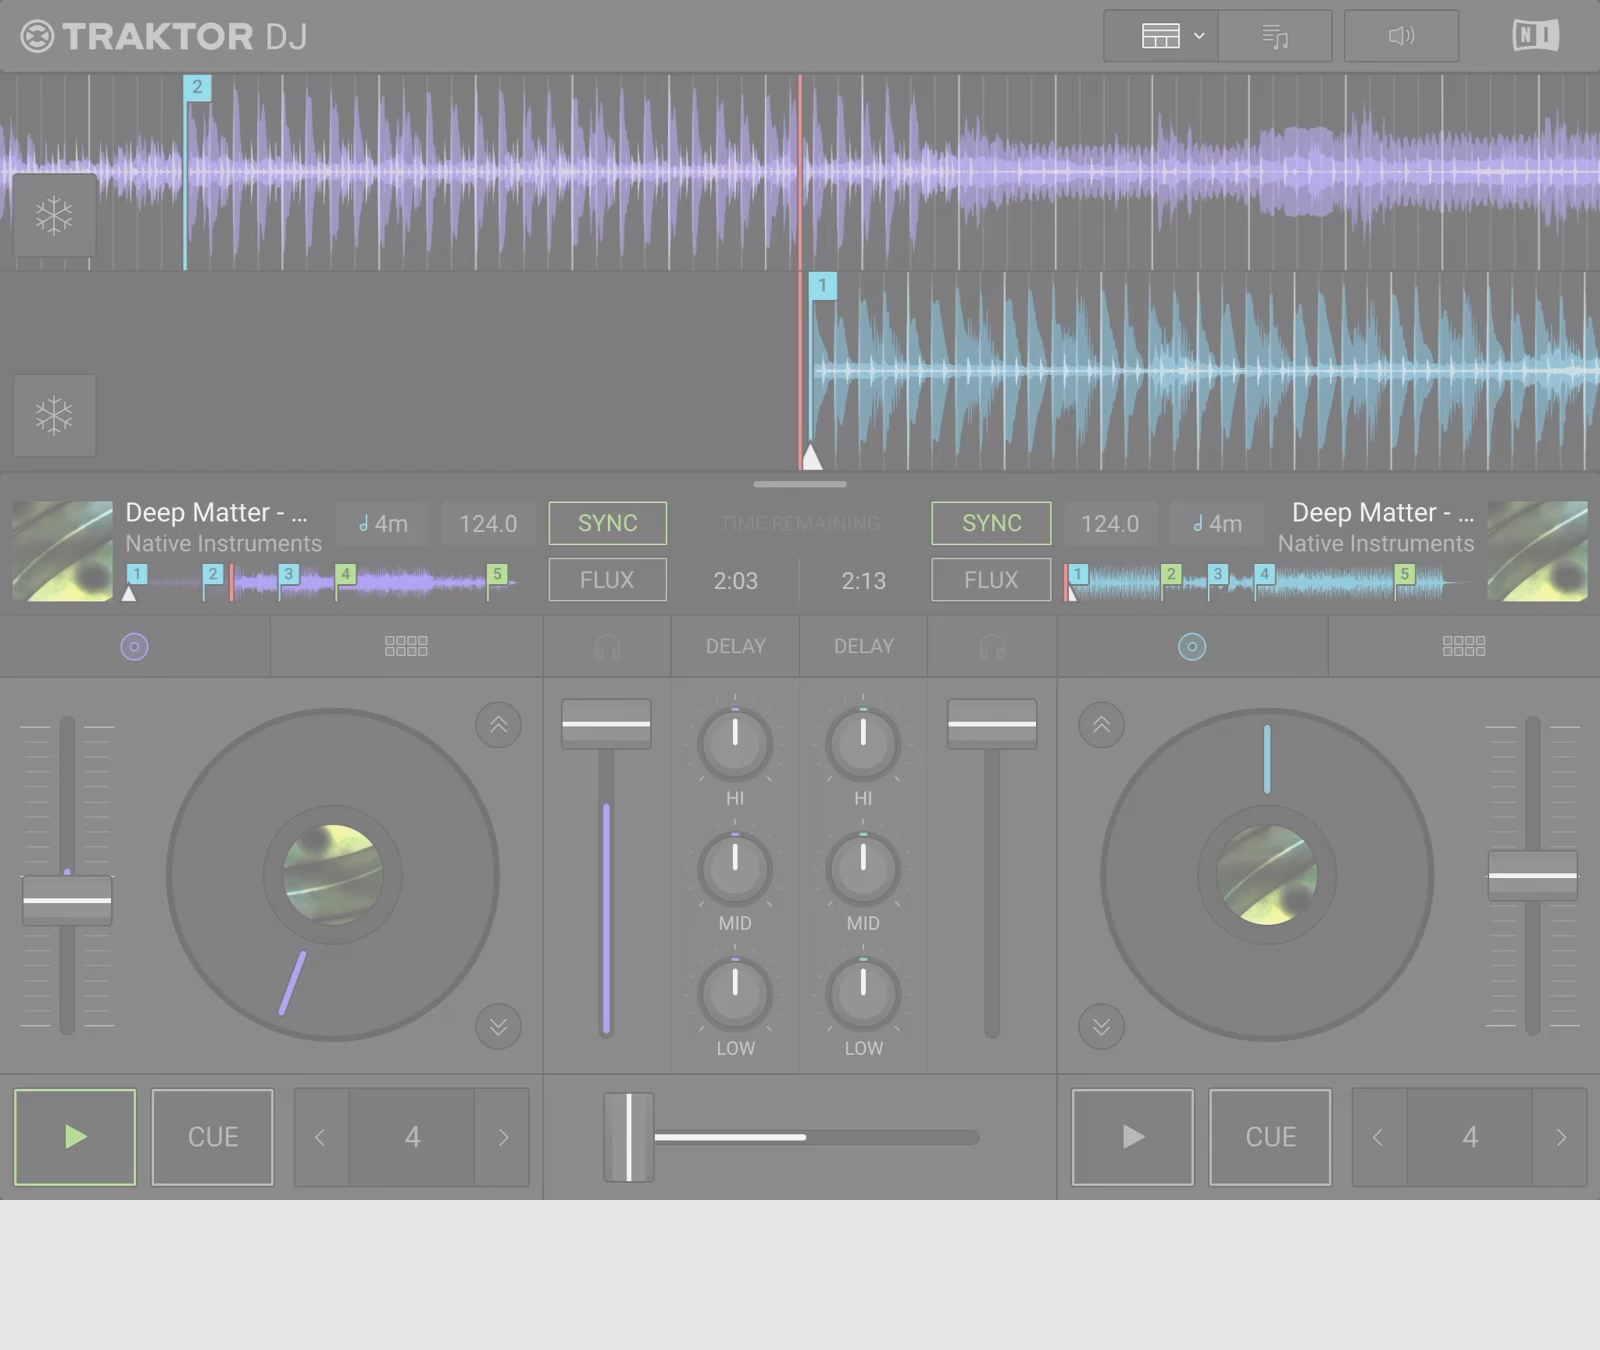
Task: Open right DELAY effect tab
Action: point(864,647)
